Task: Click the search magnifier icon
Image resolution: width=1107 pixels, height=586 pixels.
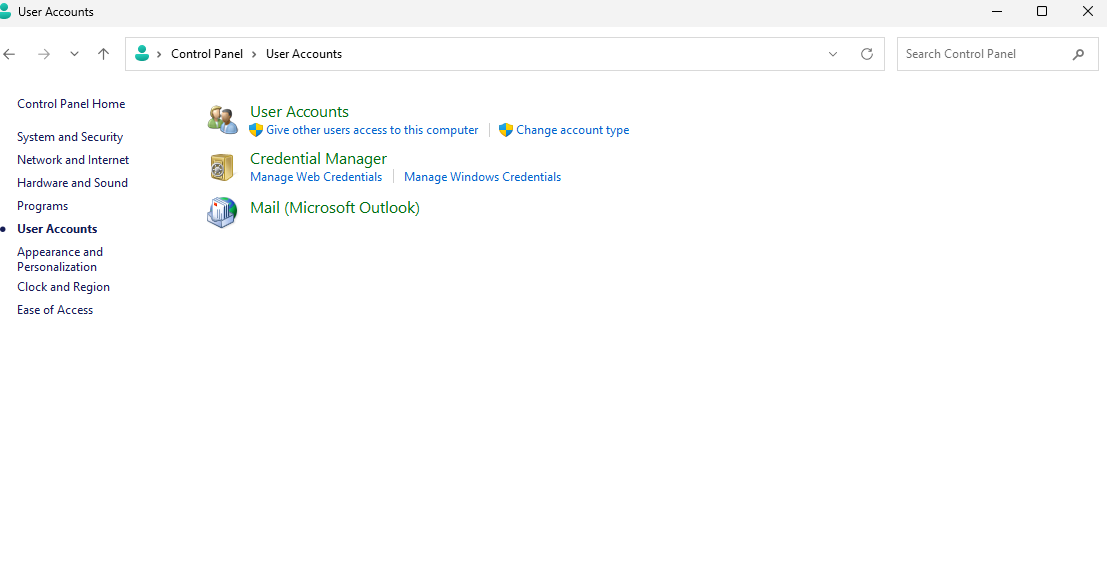Action: tap(1078, 54)
